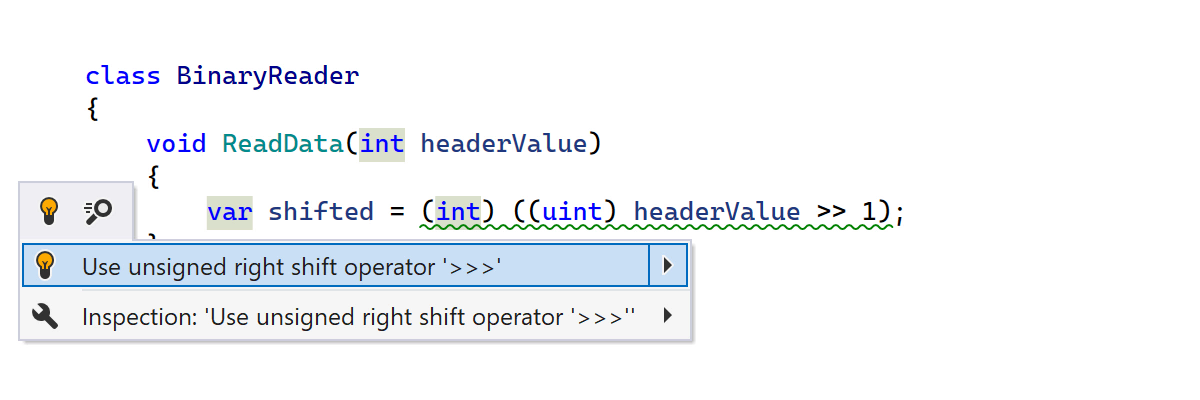This screenshot has width=1200, height=400.
Task: Click the >> shift operator in code
Action: point(831,212)
